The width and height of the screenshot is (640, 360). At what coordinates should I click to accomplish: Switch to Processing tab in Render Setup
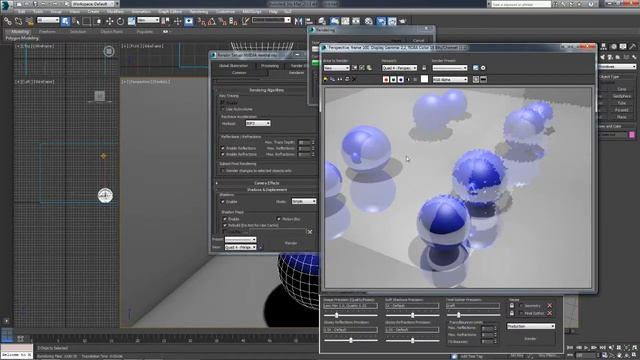pyautogui.click(x=270, y=66)
